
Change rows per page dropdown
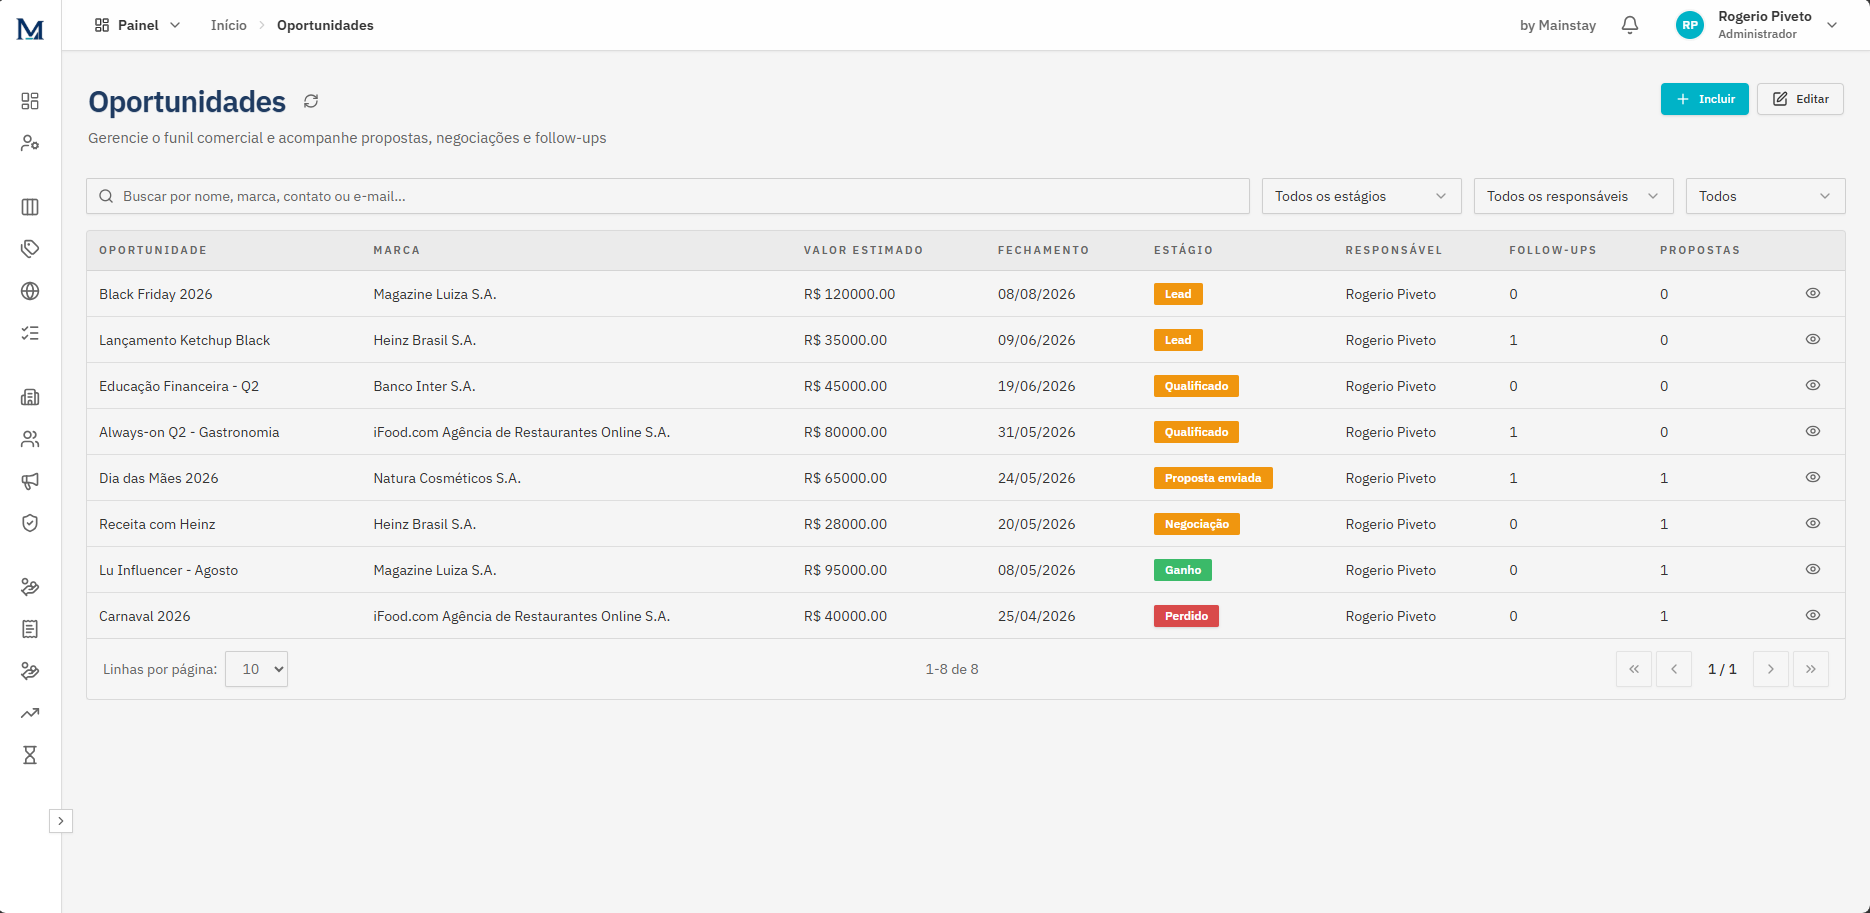[257, 669]
